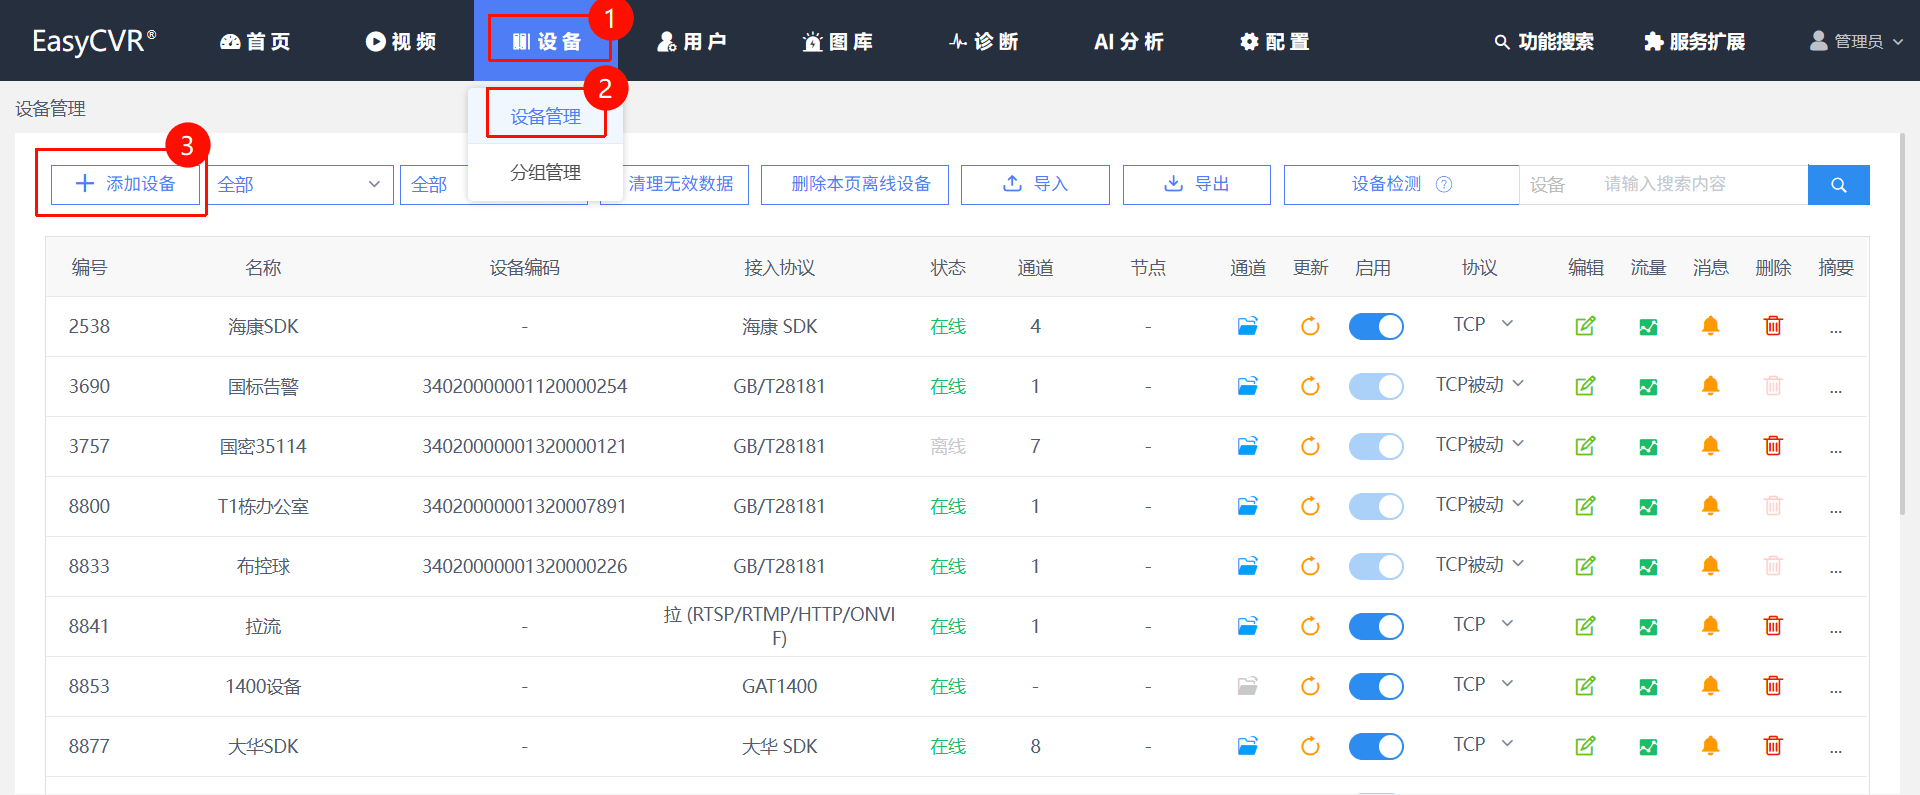Toggle enable switch for 1400设备

click(1376, 687)
